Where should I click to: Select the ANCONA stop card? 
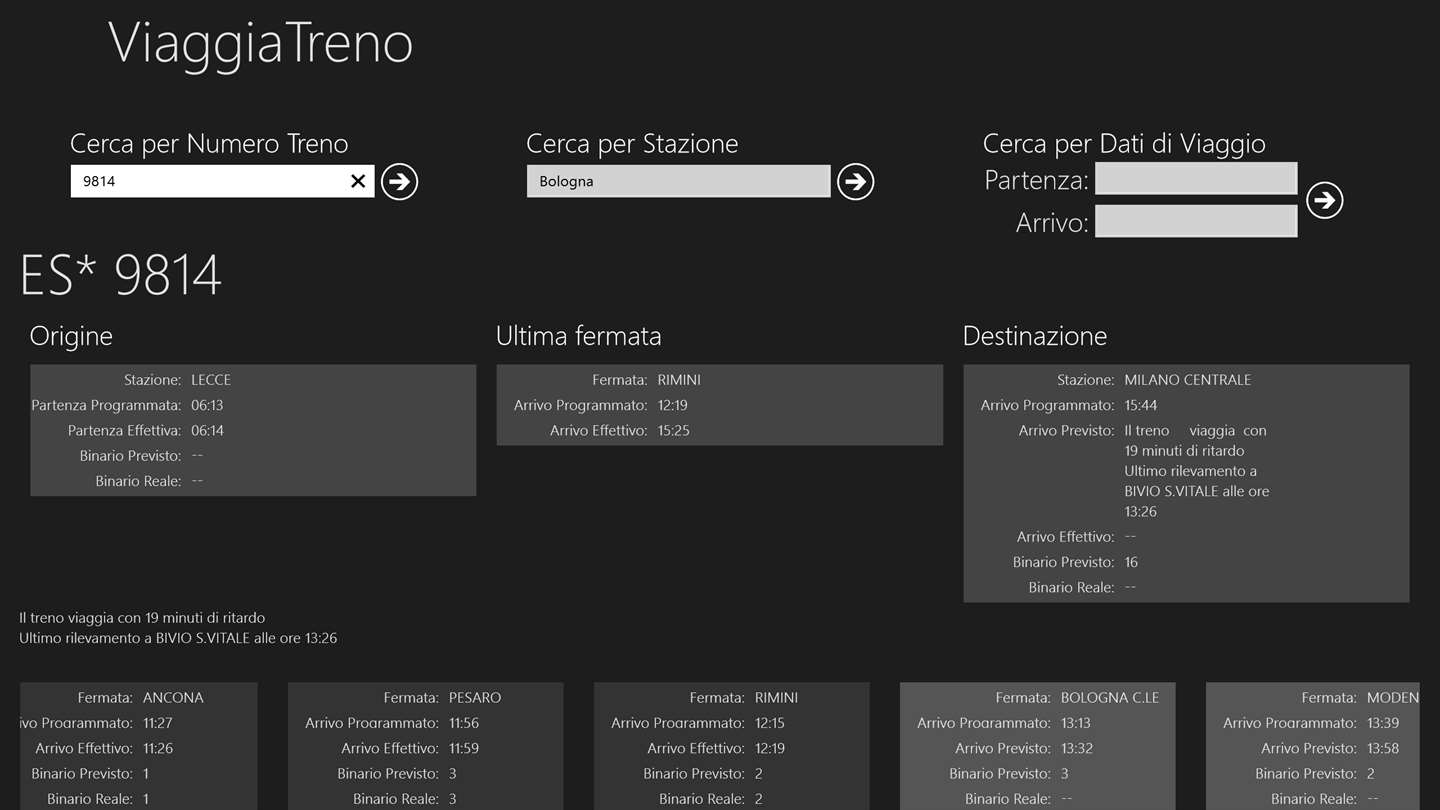139,746
